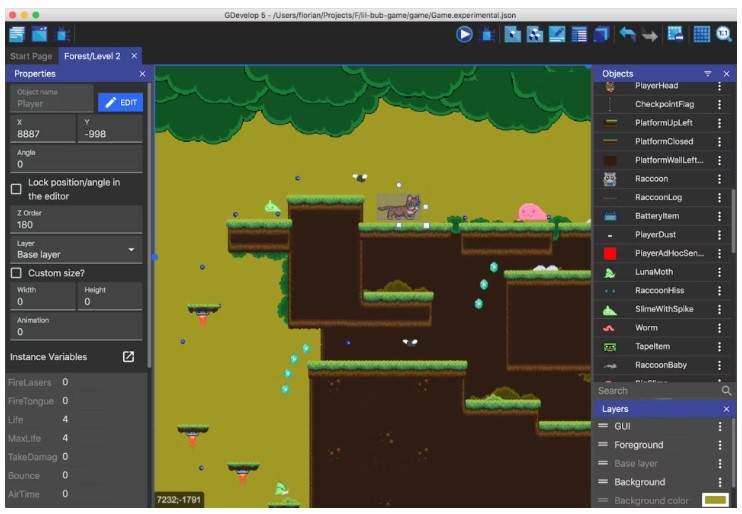Redo the last undone change
The width and height of the screenshot is (742, 514).
pos(650,35)
